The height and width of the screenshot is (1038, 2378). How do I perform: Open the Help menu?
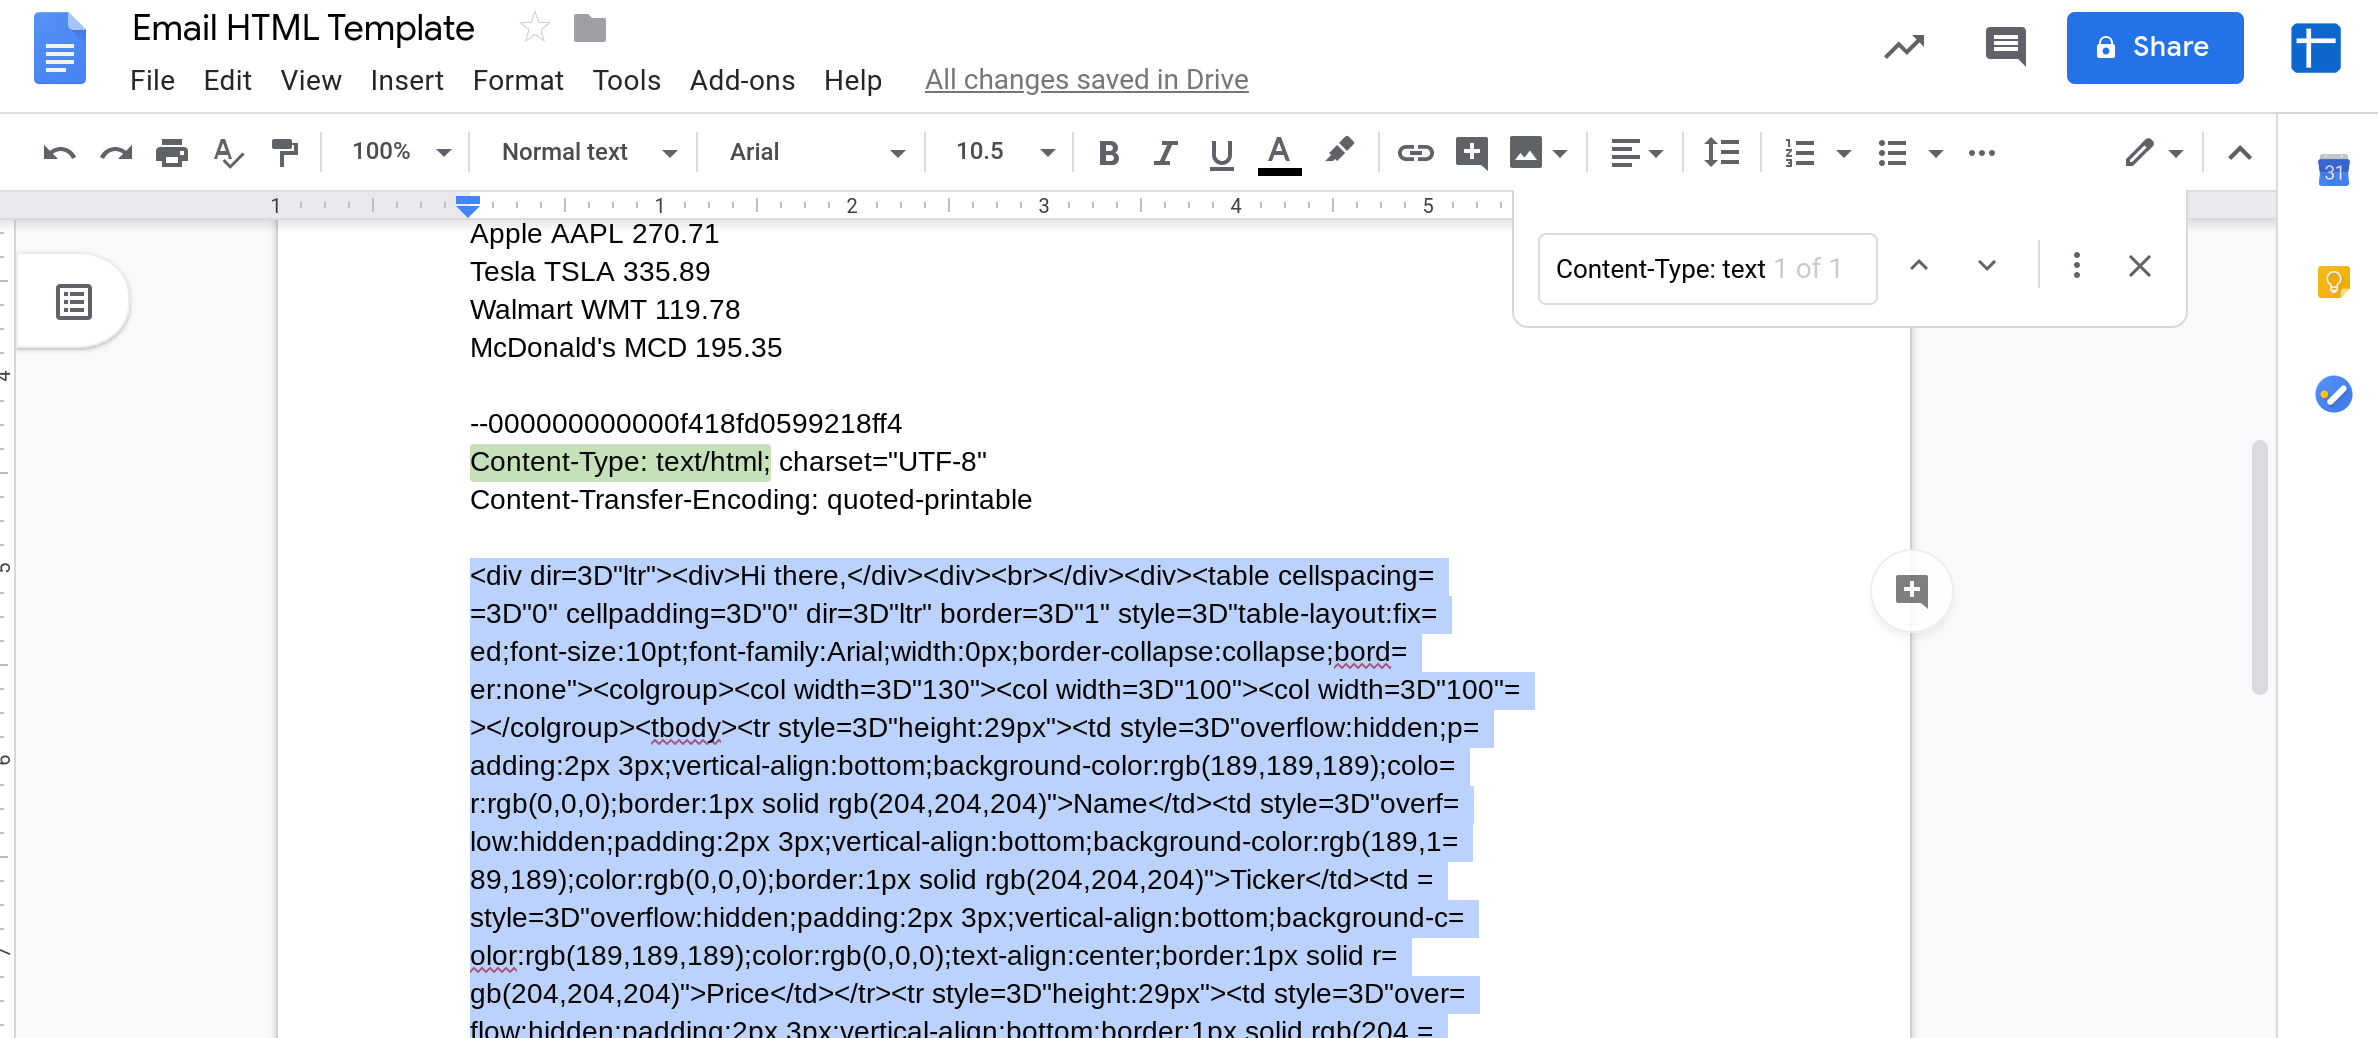click(853, 80)
